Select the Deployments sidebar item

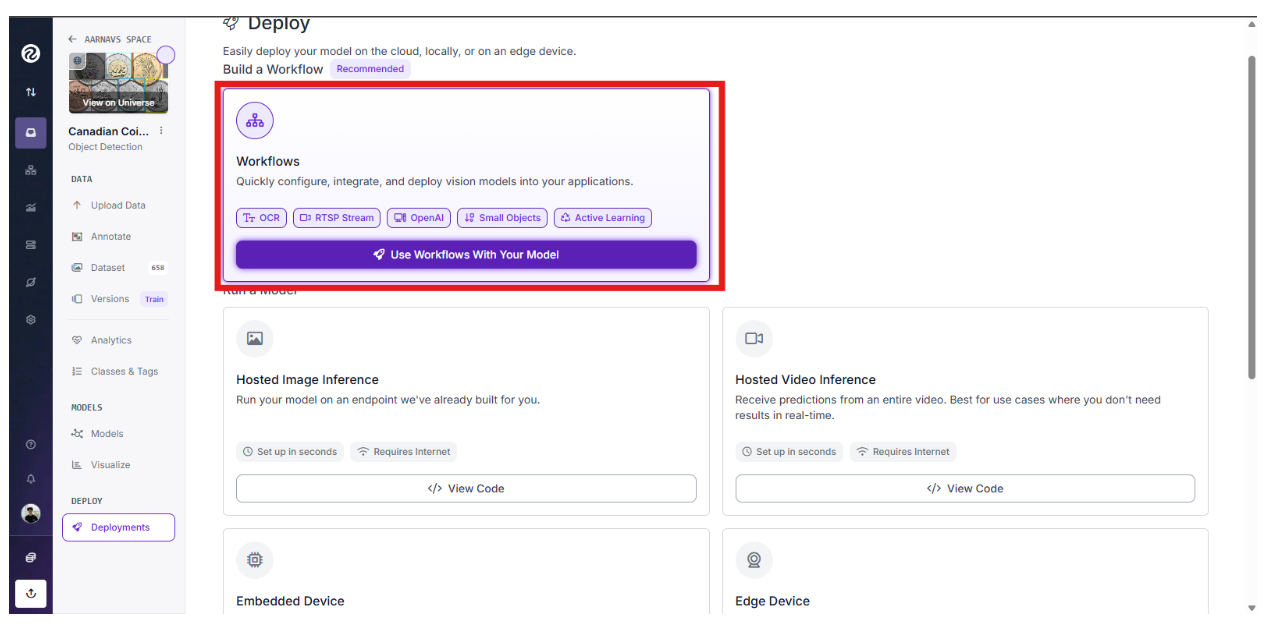click(118, 527)
